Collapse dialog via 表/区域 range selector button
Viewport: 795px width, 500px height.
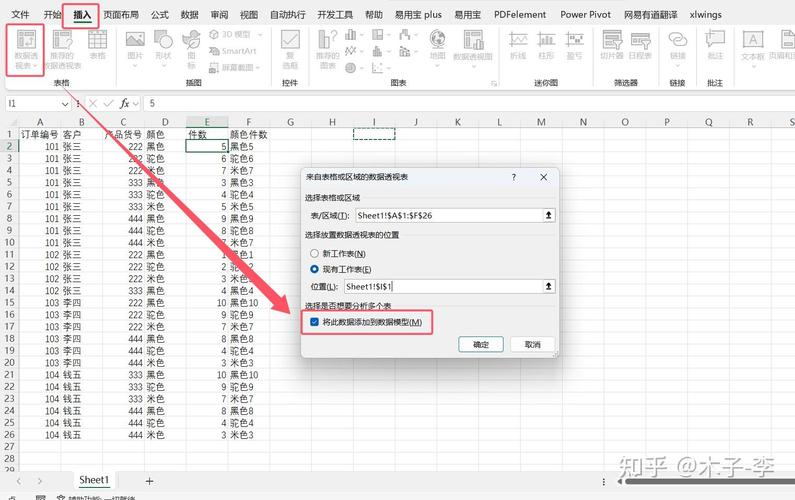(x=549, y=215)
